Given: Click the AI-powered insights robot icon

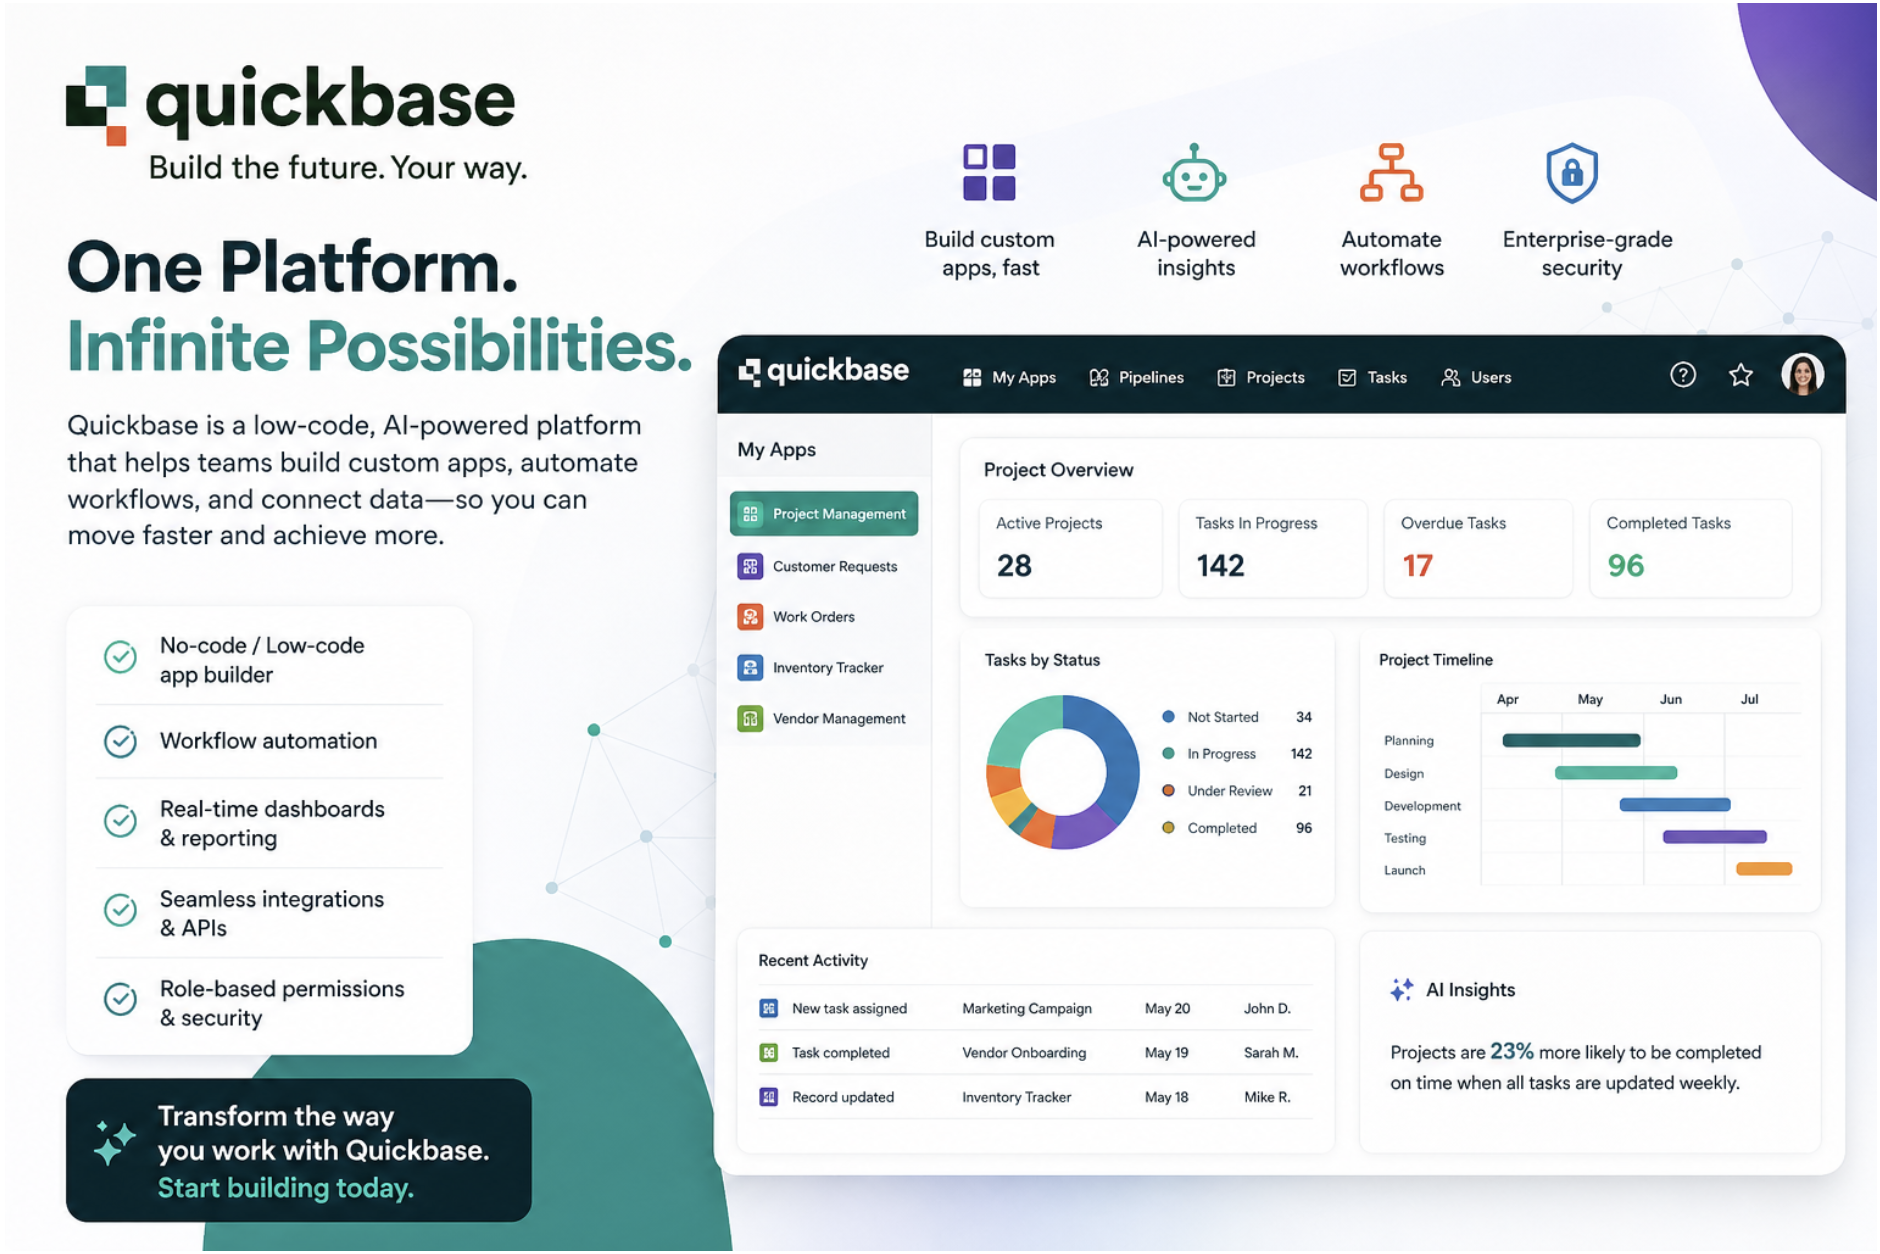Looking at the screenshot, I should [1194, 173].
